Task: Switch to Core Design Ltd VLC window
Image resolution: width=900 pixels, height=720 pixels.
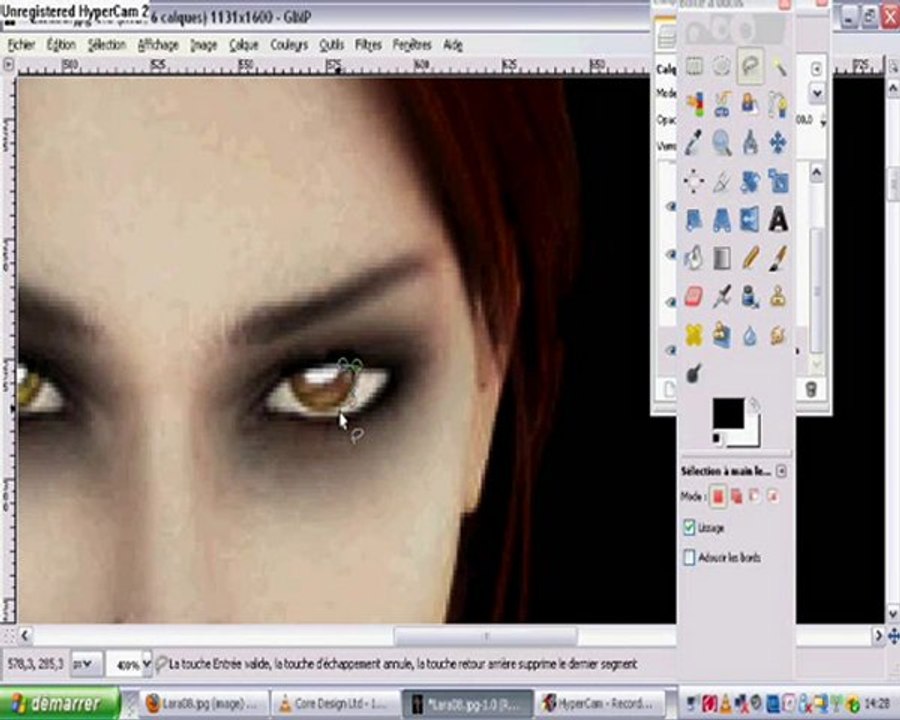Action: click(335, 703)
